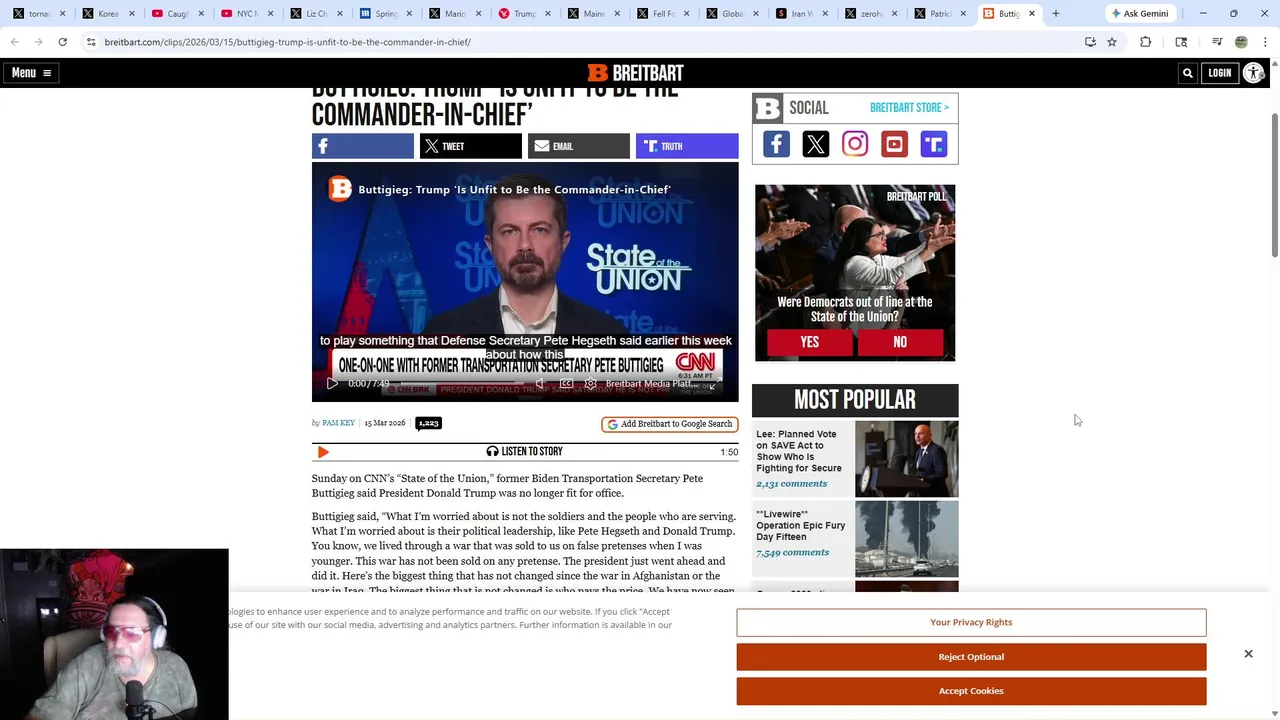Close the cookie consent banner
The height and width of the screenshot is (720, 1280).
(x=1248, y=654)
